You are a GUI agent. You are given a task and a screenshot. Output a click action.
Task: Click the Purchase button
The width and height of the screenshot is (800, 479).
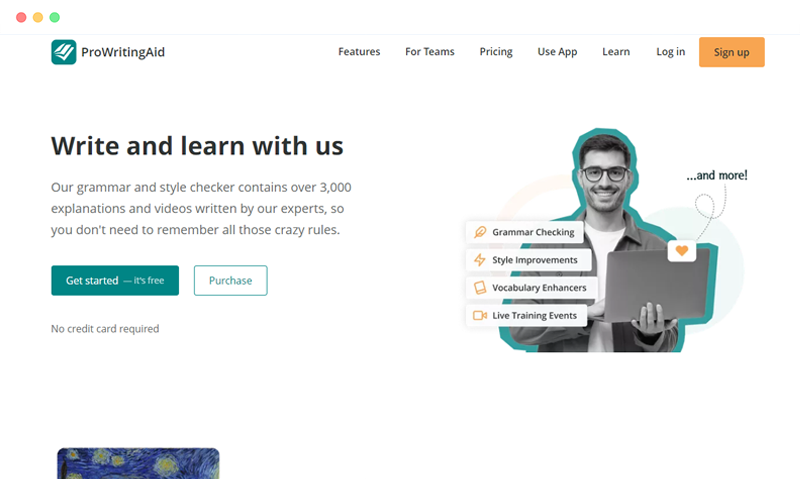coord(231,281)
